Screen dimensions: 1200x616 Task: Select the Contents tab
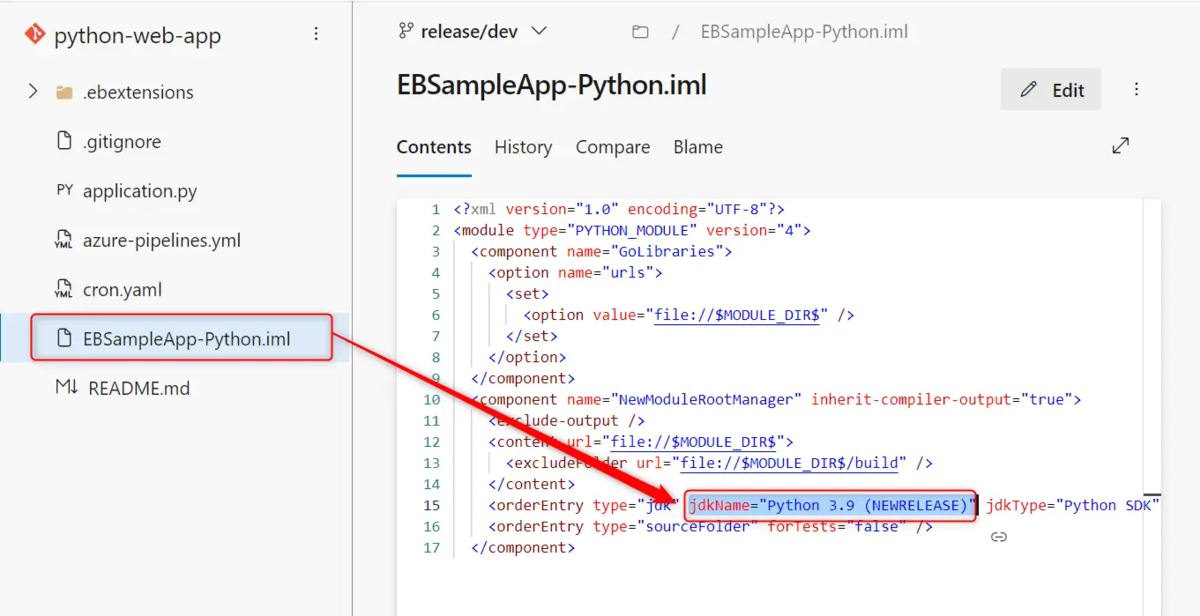tap(434, 147)
